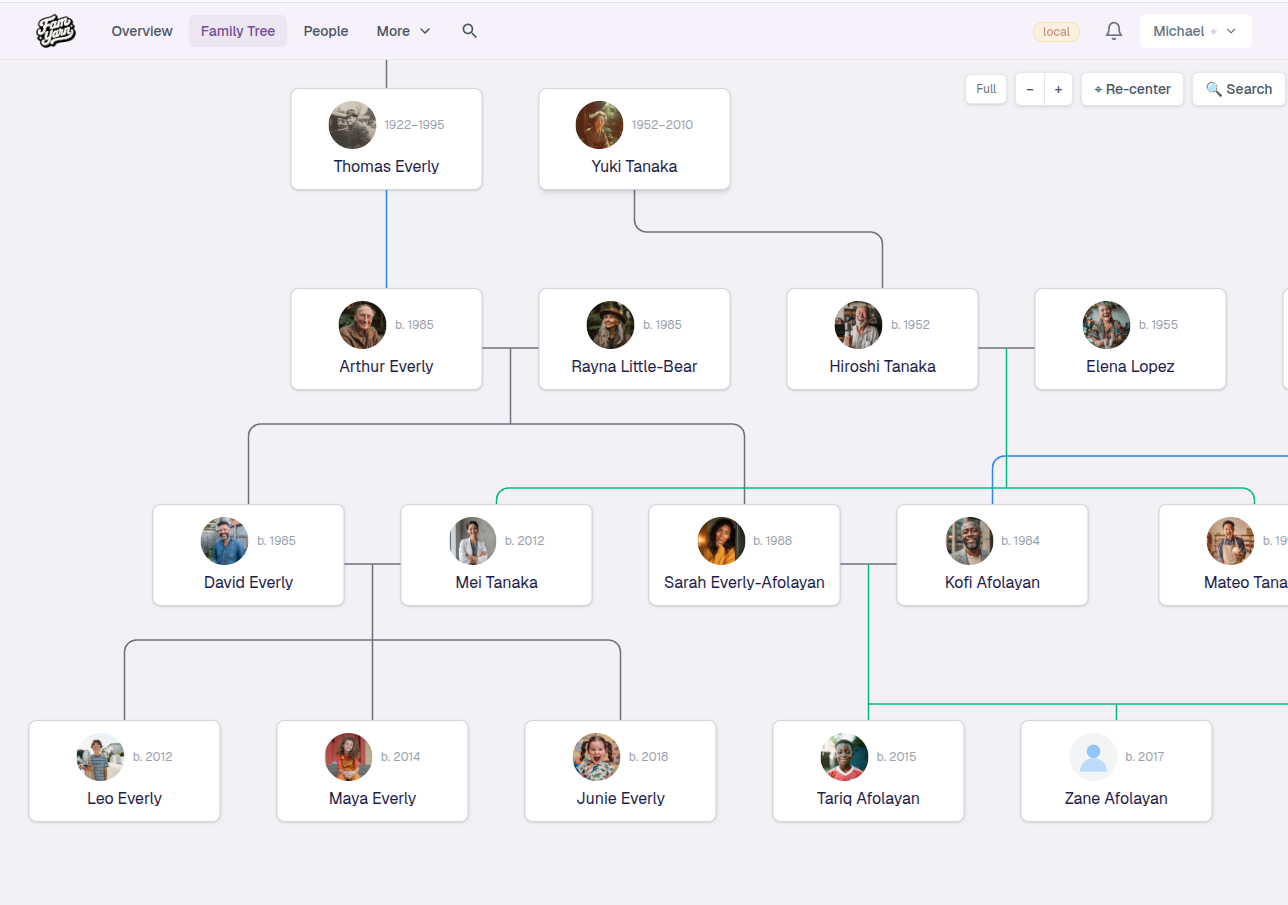Select the name Thomas Everly

(386, 166)
